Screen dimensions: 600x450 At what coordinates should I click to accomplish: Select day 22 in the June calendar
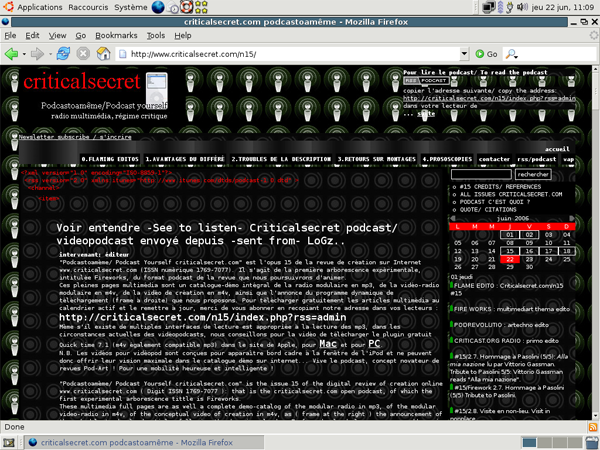pos(509,258)
